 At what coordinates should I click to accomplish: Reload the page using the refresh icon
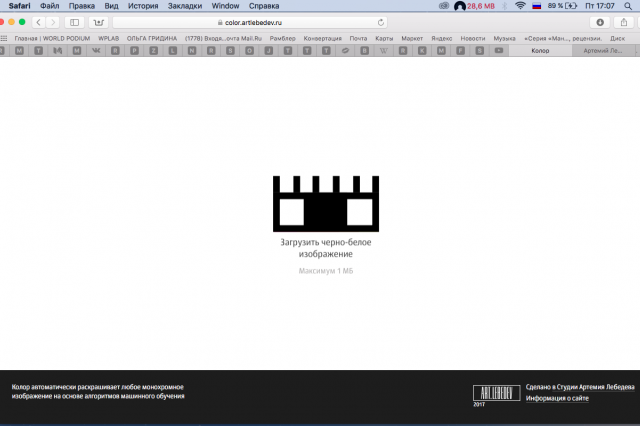(381, 22)
